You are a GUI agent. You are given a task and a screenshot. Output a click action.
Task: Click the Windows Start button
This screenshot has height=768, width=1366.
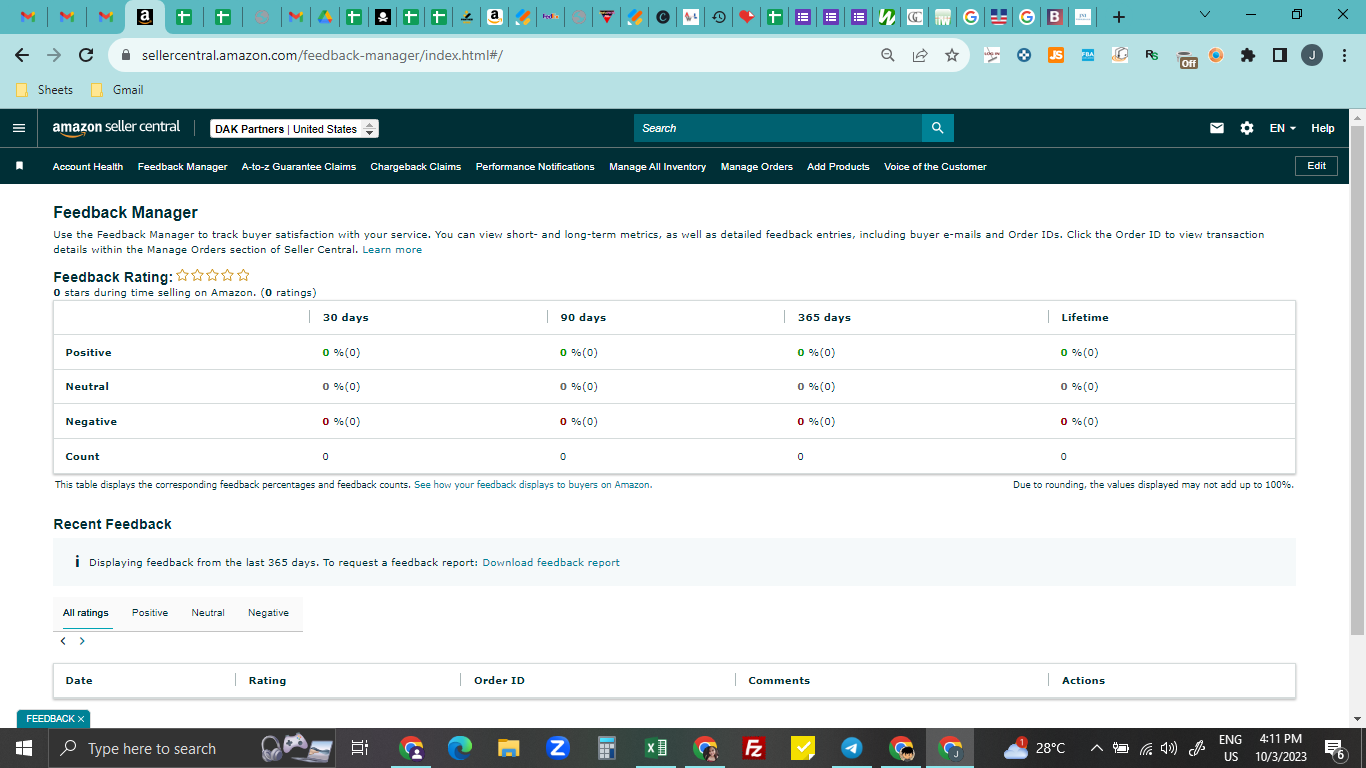pyautogui.click(x=23, y=748)
